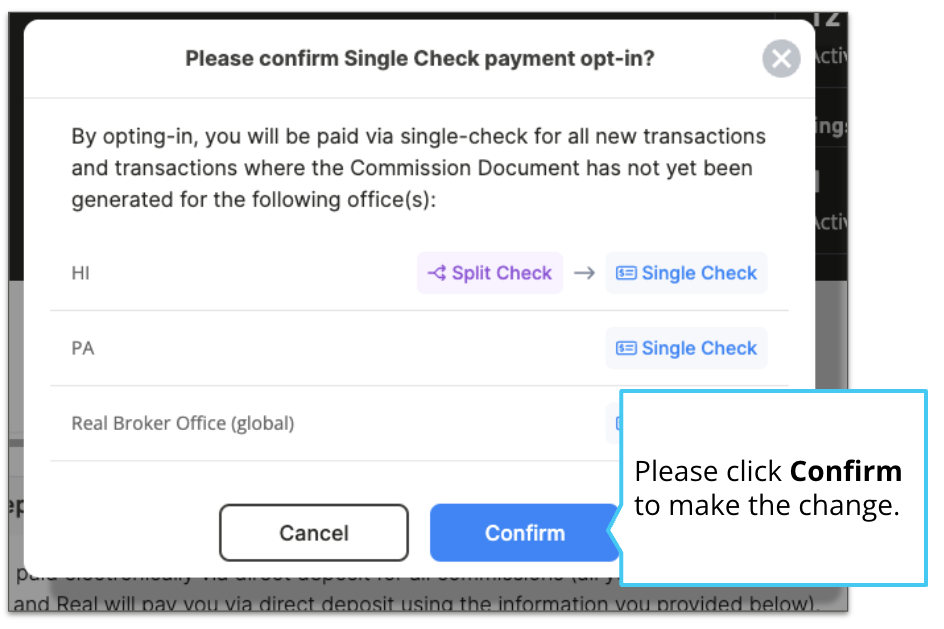
Task: Click the Single Check card icon in the HI row
Action: 626,273
